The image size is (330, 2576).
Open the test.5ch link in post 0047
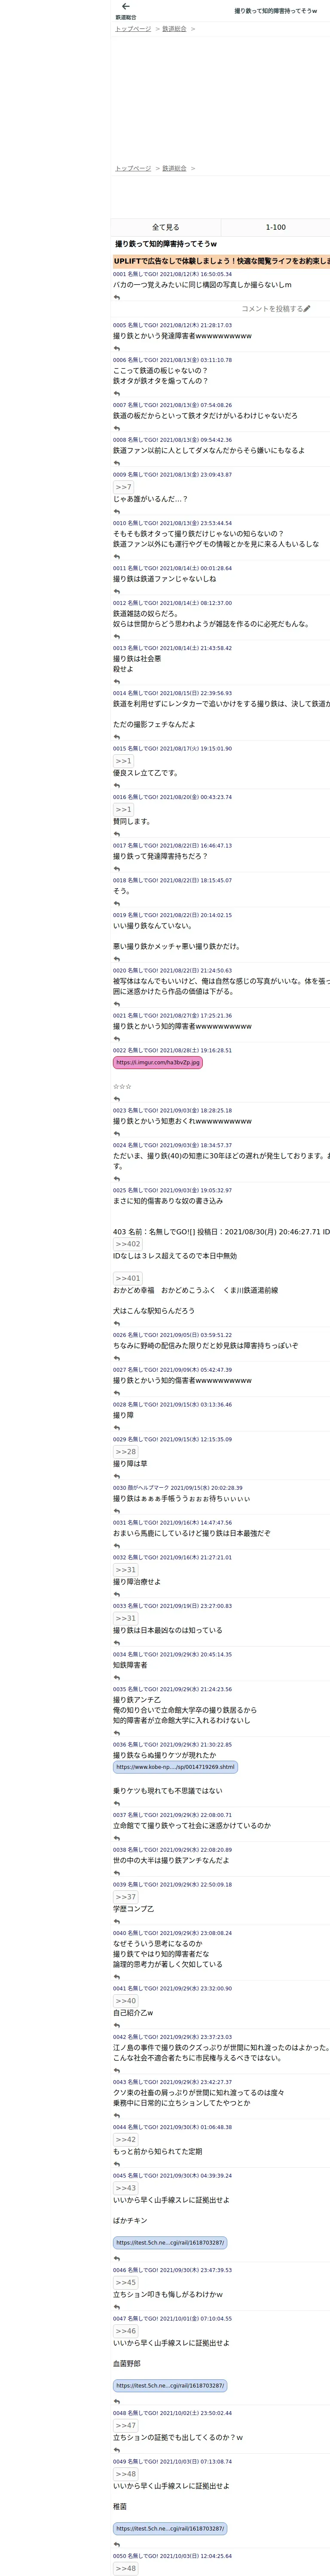tap(170, 2385)
